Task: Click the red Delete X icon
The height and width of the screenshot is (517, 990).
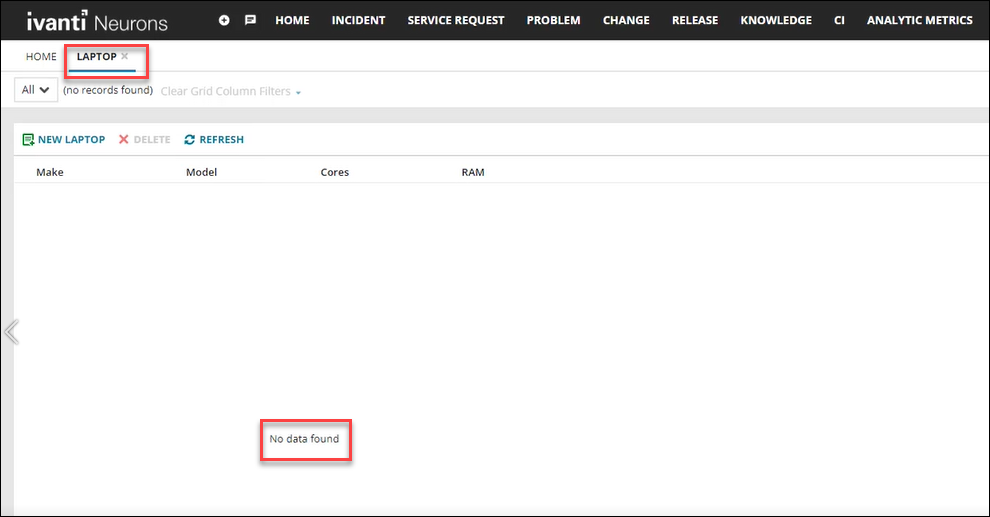Action: pos(124,140)
